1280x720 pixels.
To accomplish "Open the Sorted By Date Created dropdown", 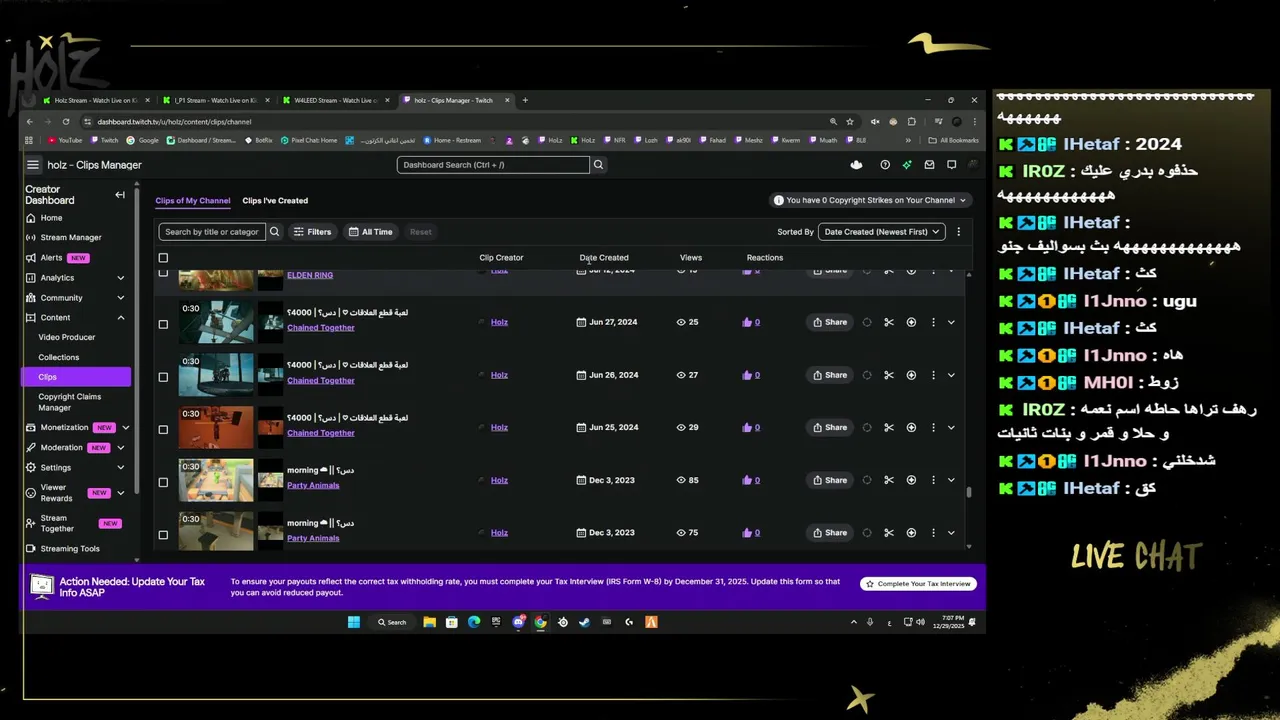I will 882,232.
